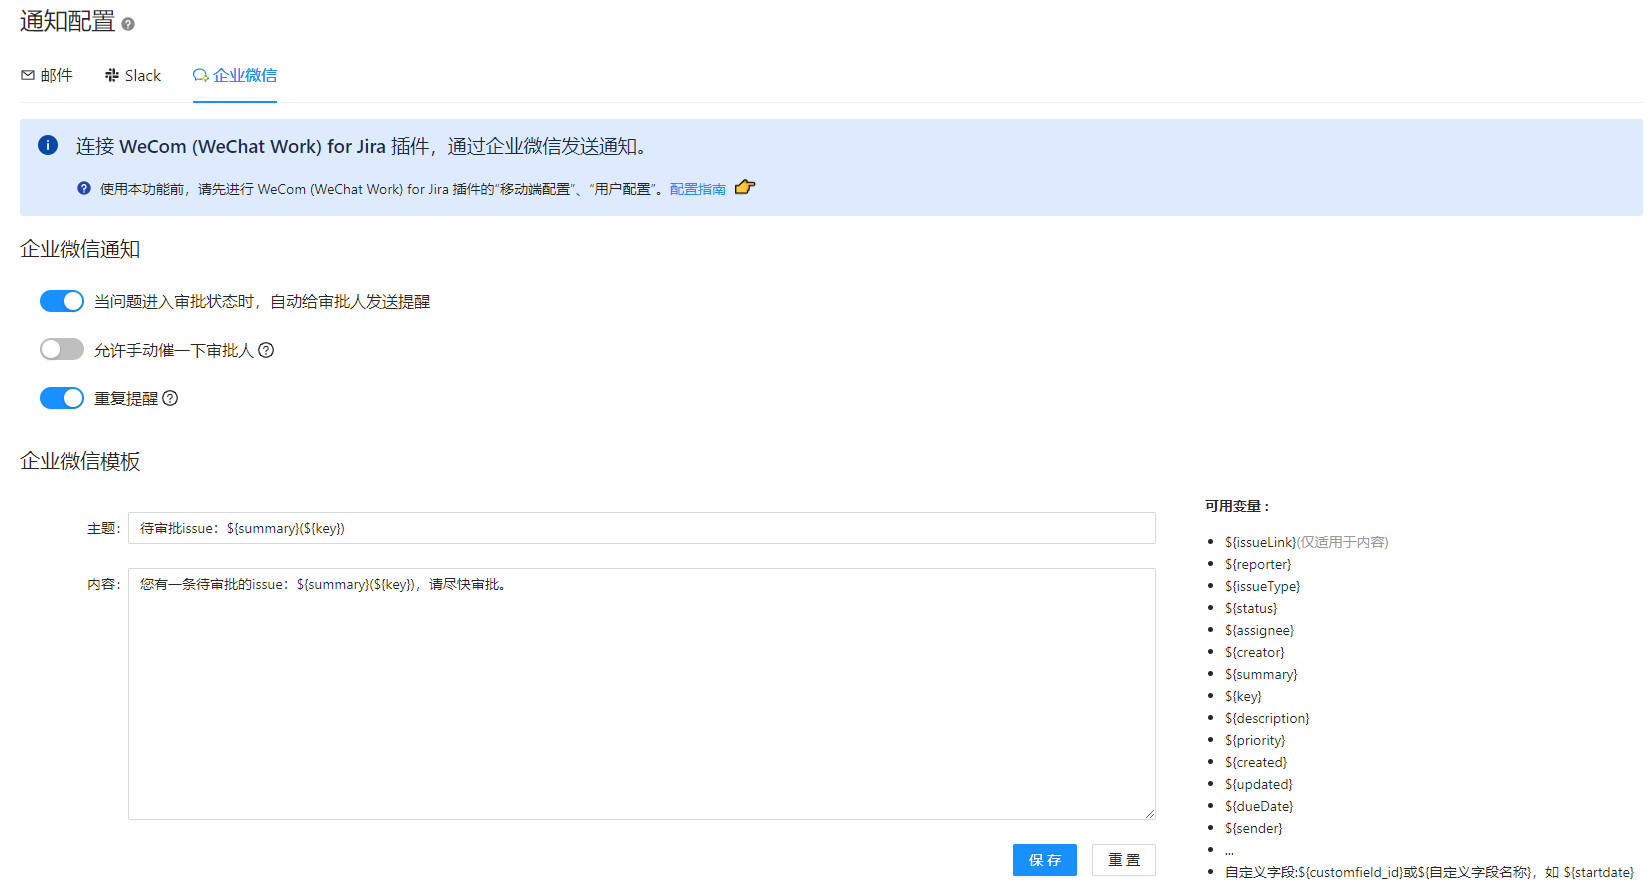Click help icon beside 通知配置 title
The image size is (1651, 891).
coord(128,24)
